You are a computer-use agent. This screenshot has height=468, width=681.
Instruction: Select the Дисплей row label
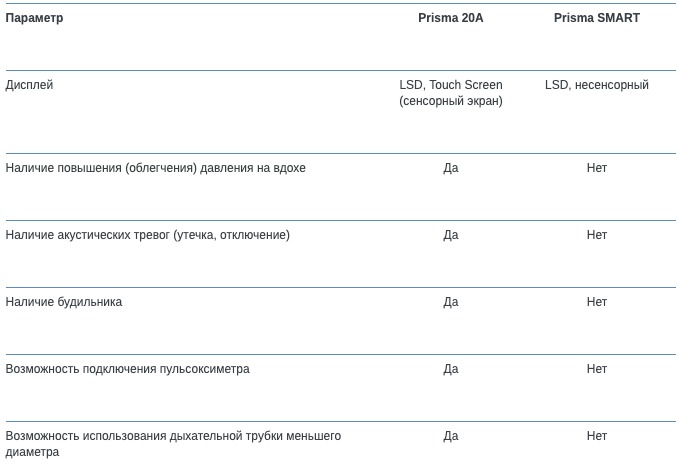29,85
